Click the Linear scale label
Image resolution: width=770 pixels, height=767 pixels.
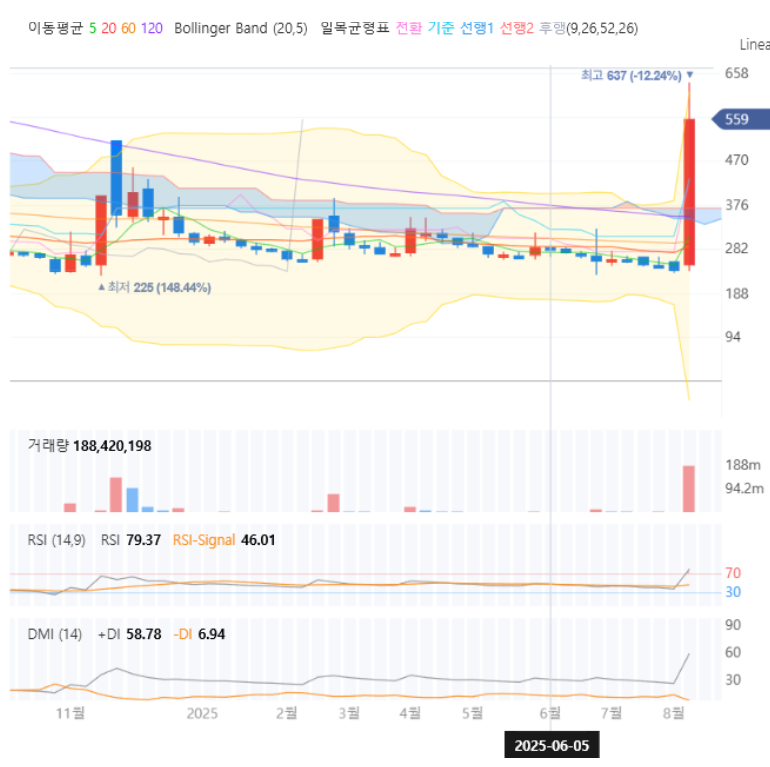(x=755, y=45)
